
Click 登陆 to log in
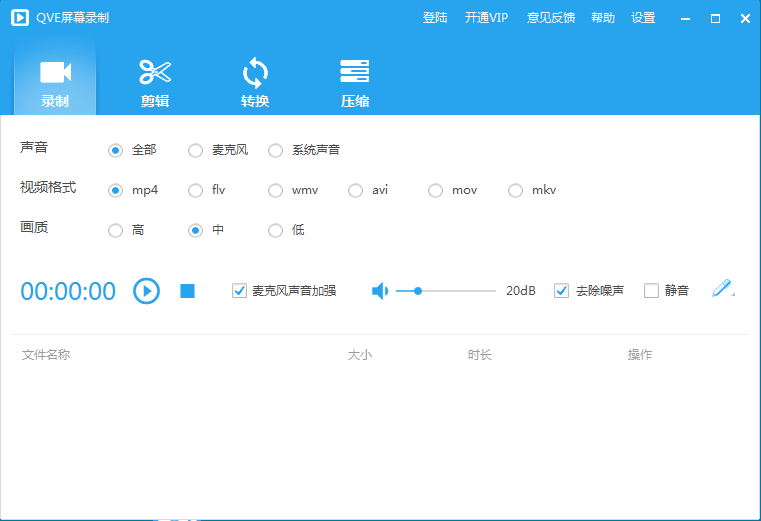click(435, 18)
